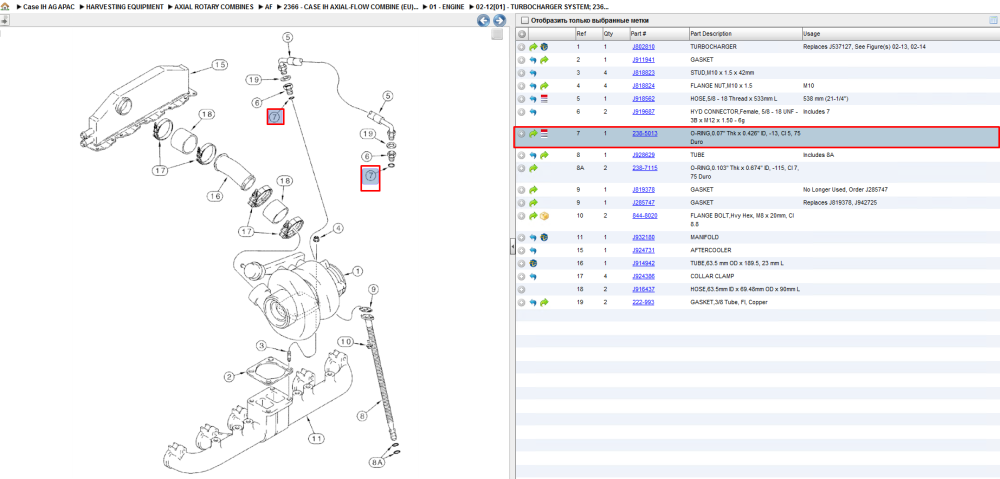Open HARVESTING EQUIPMENT breadcrumb

tap(126, 6)
